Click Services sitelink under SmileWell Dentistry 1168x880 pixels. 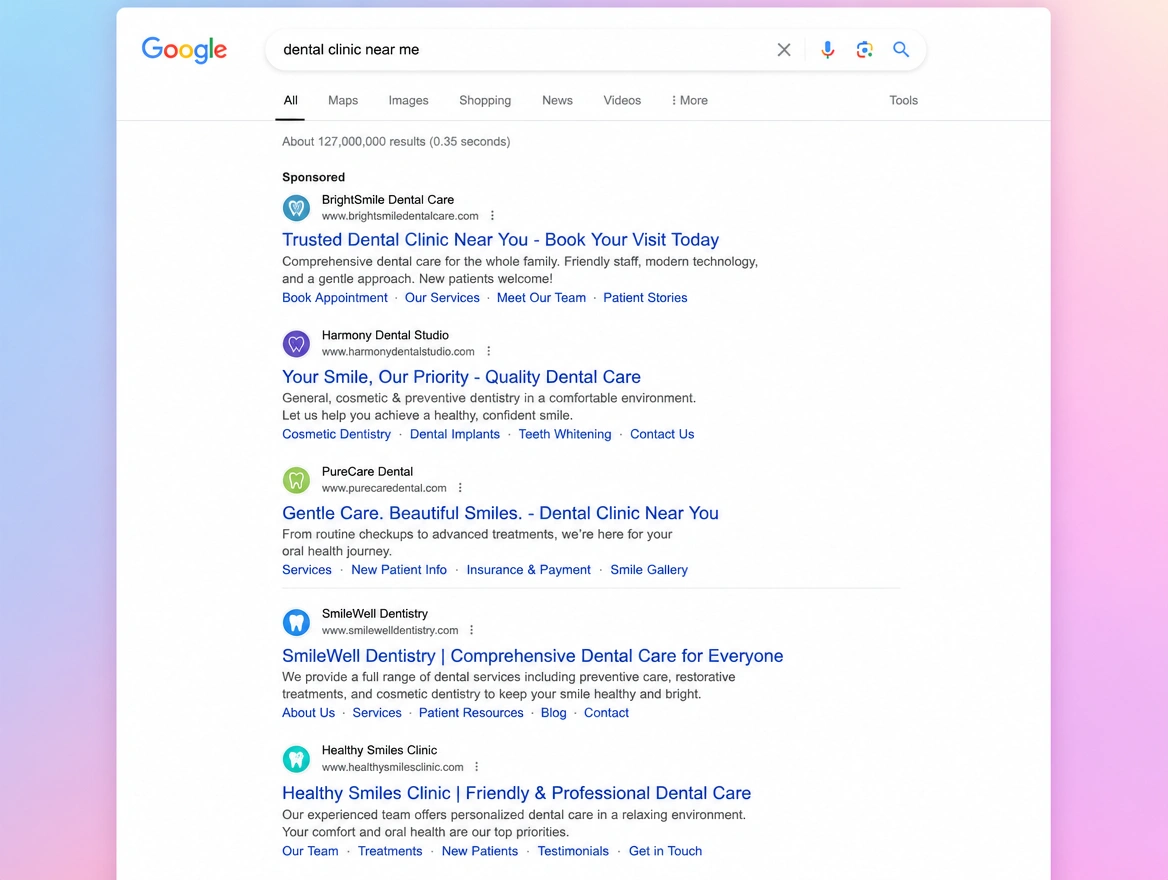(377, 713)
